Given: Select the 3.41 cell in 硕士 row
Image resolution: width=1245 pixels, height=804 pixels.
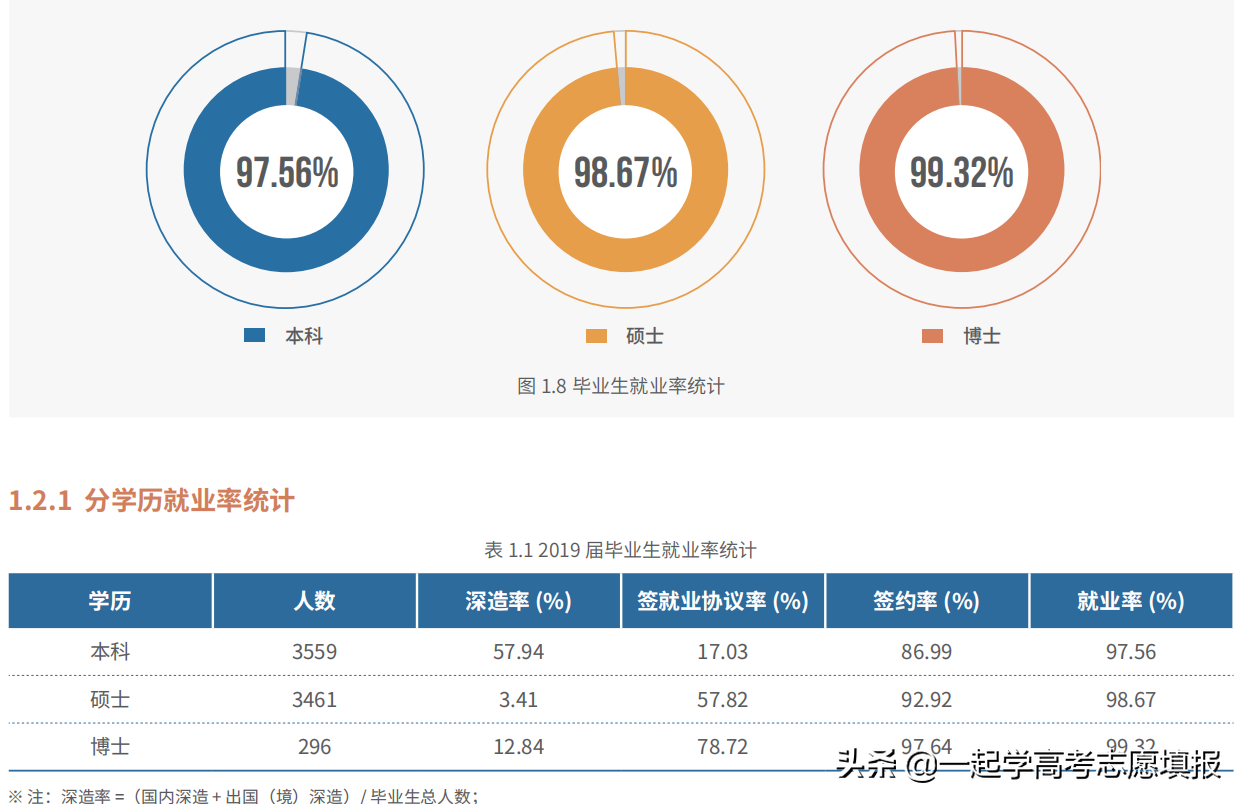Looking at the screenshot, I should tap(519, 700).
